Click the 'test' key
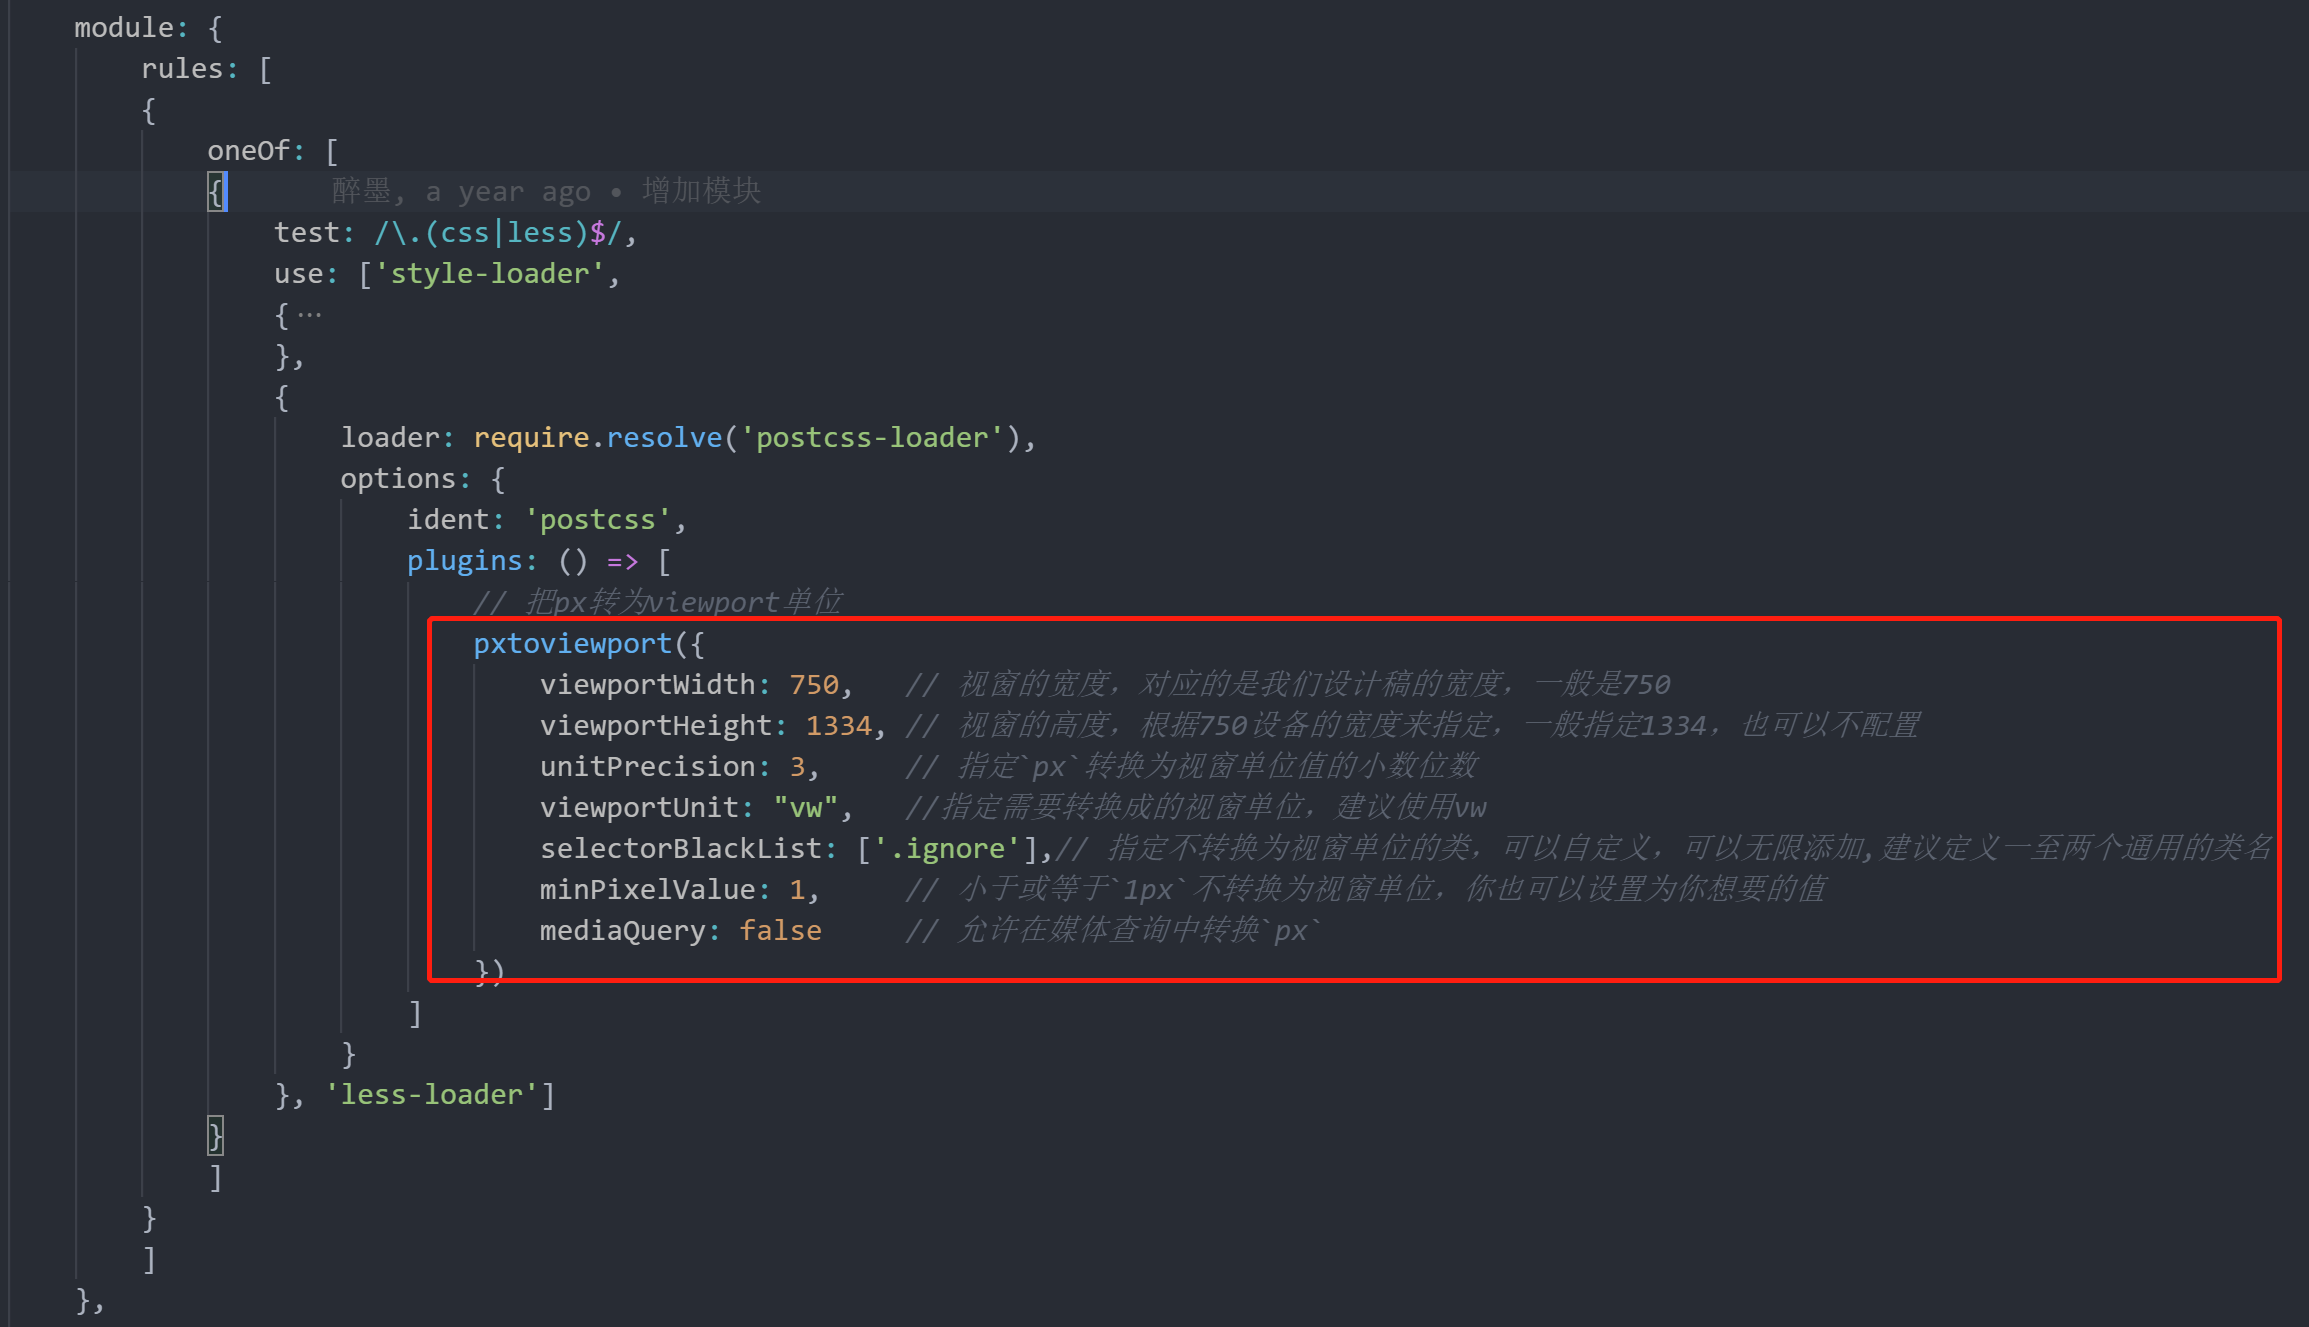Viewport: 2309px width, 1327px height. pyautogui.click(x=307, y=233)
